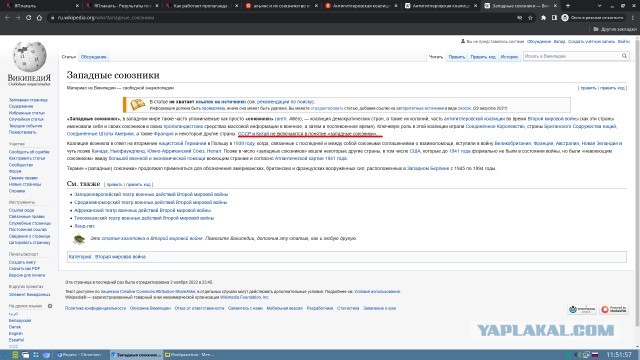Click the Создать учётную запись link
The image size is (640, 360).
[591, 42]
